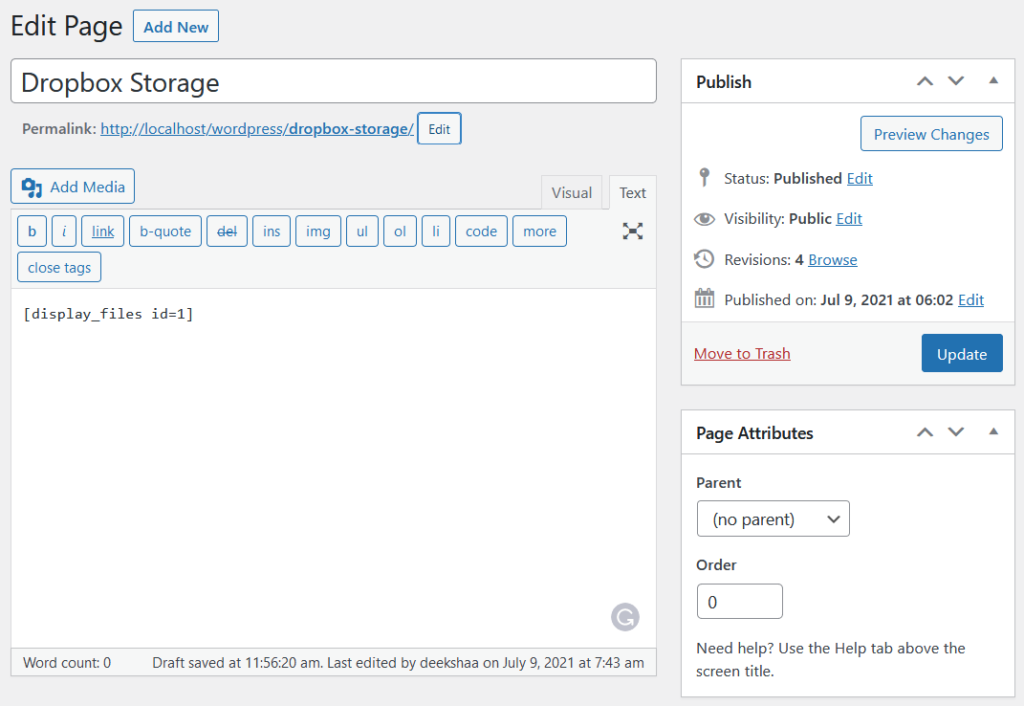Switch to the Visual editor tab
The width and height of the screenshot is (1024, 706).
point(572,192)
